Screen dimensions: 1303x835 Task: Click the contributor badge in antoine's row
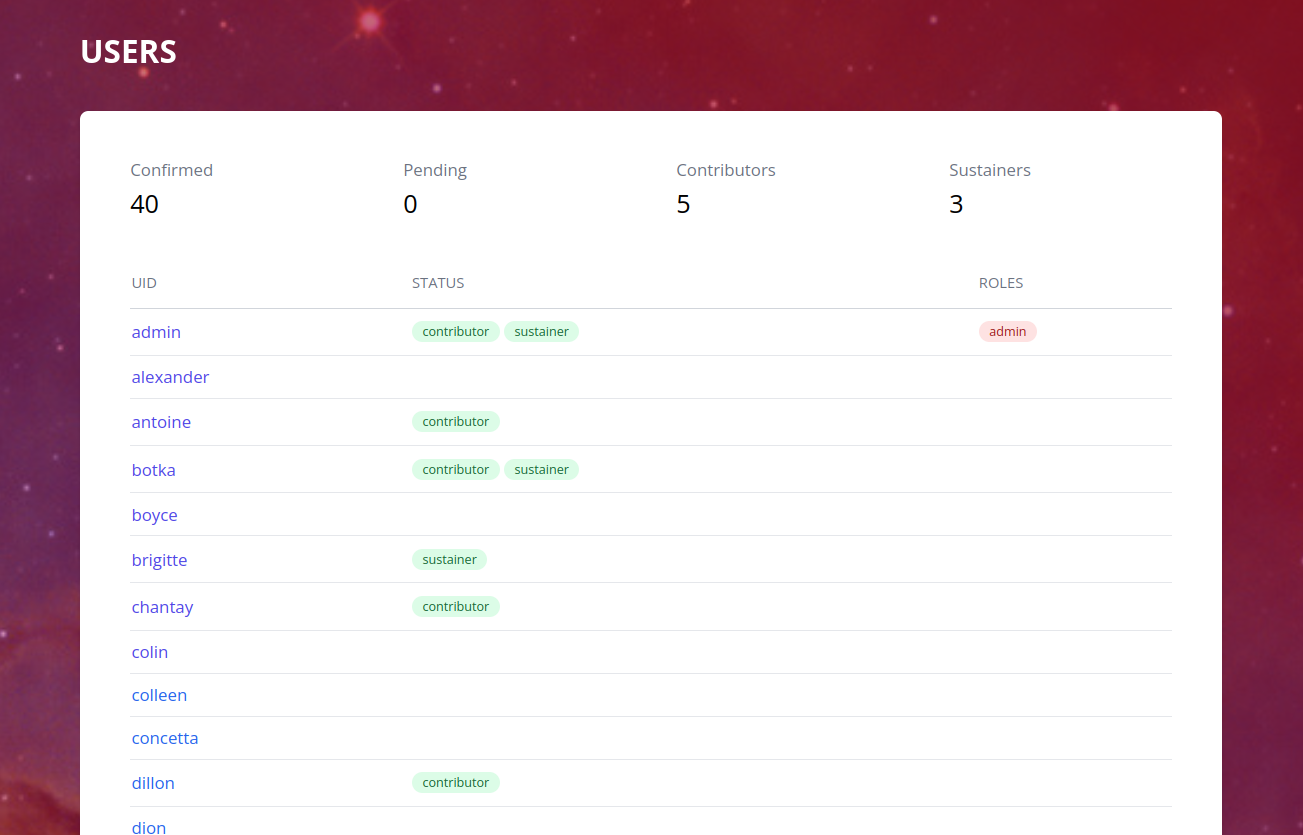point(455,422)
